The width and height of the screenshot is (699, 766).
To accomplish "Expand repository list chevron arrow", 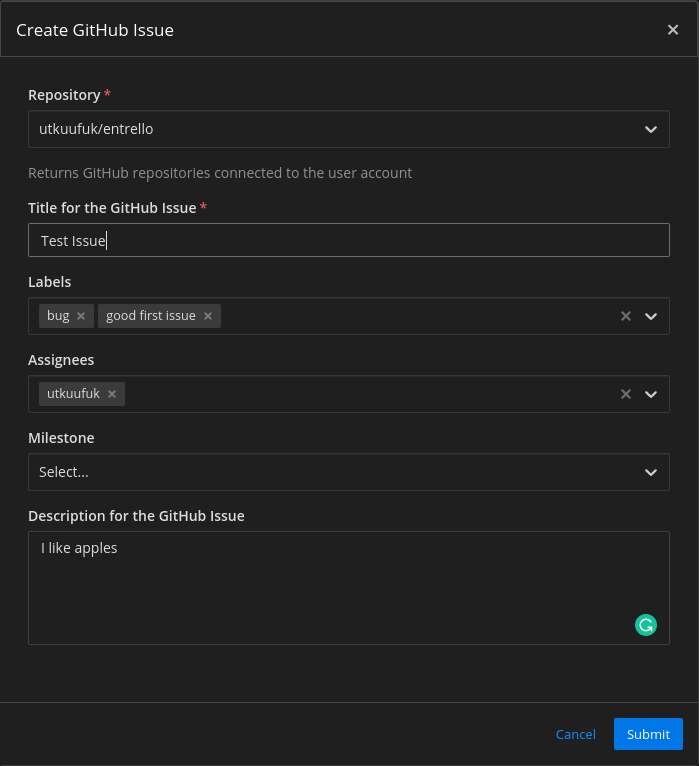I will pyautogui.click(x=651, y=129).
